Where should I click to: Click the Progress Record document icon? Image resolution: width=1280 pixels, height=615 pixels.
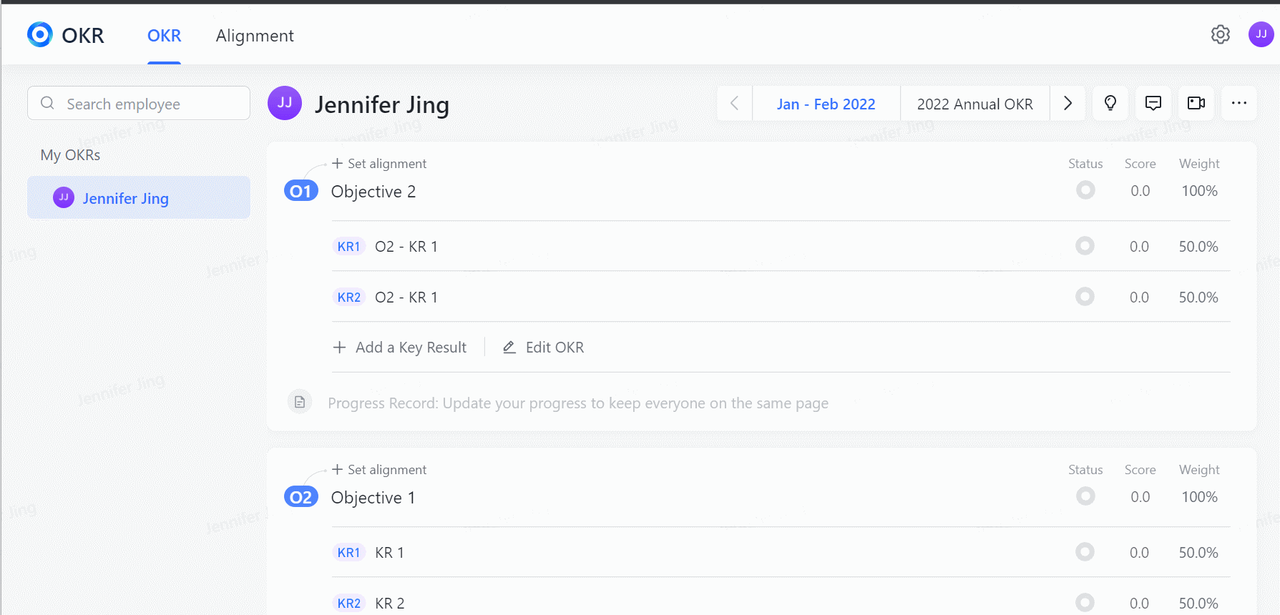point(299,402)
